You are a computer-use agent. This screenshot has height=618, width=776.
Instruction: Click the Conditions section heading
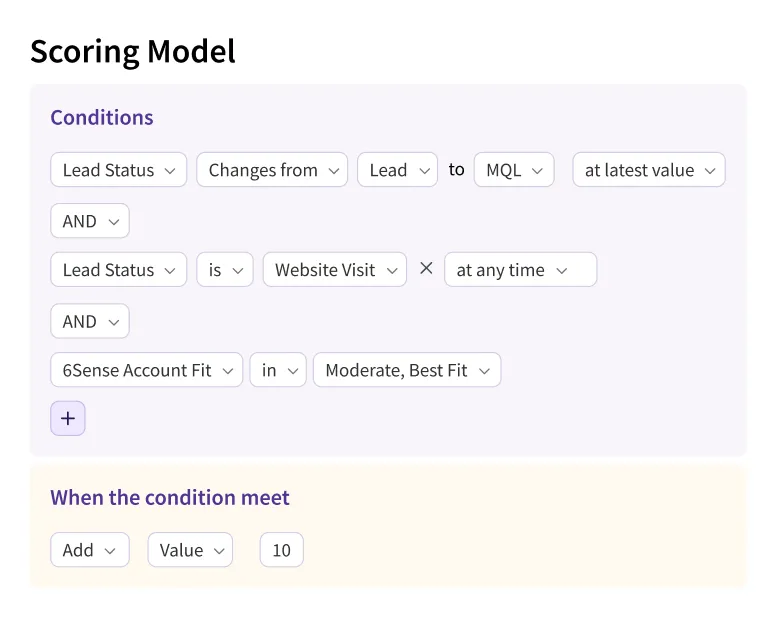coord(102,117)
